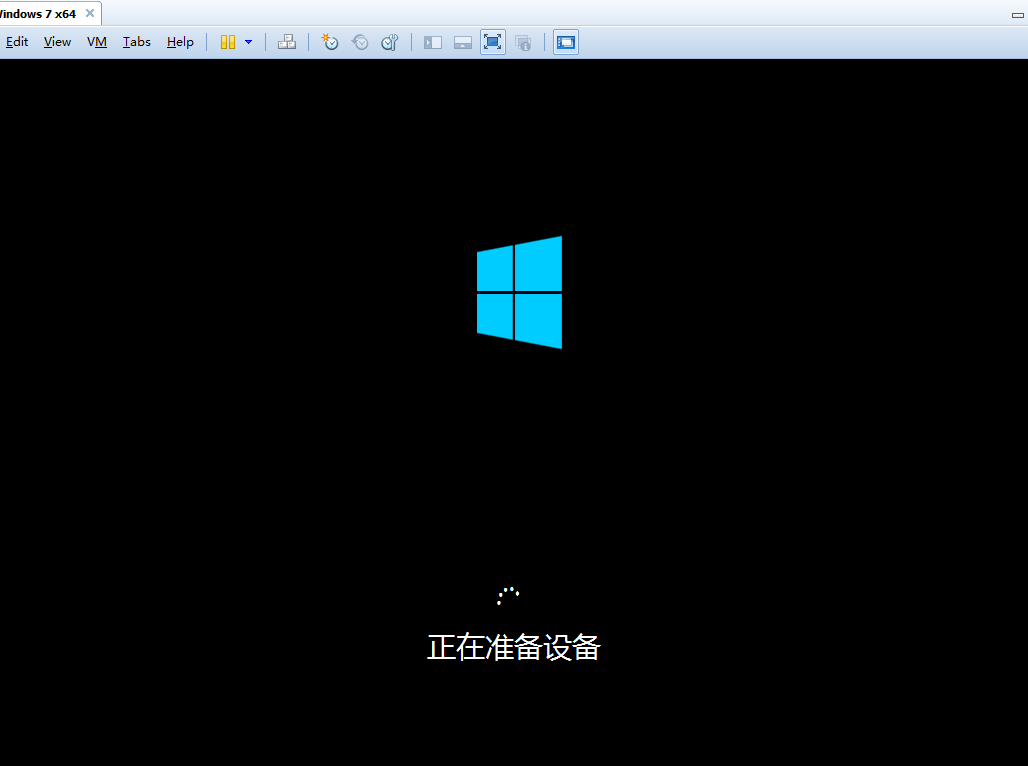
Task: Click the Unity mode icon
Action: (523, 43)
